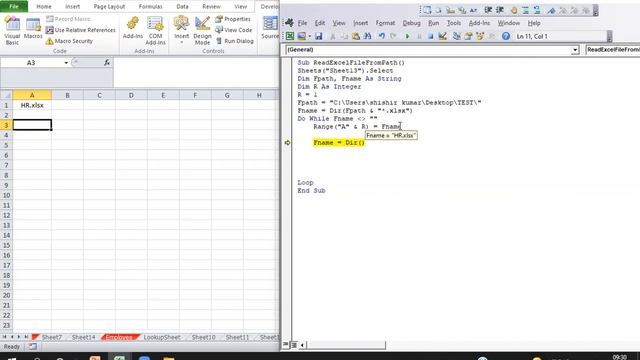Click Run Dialog in Controls group

coord(235,41)
